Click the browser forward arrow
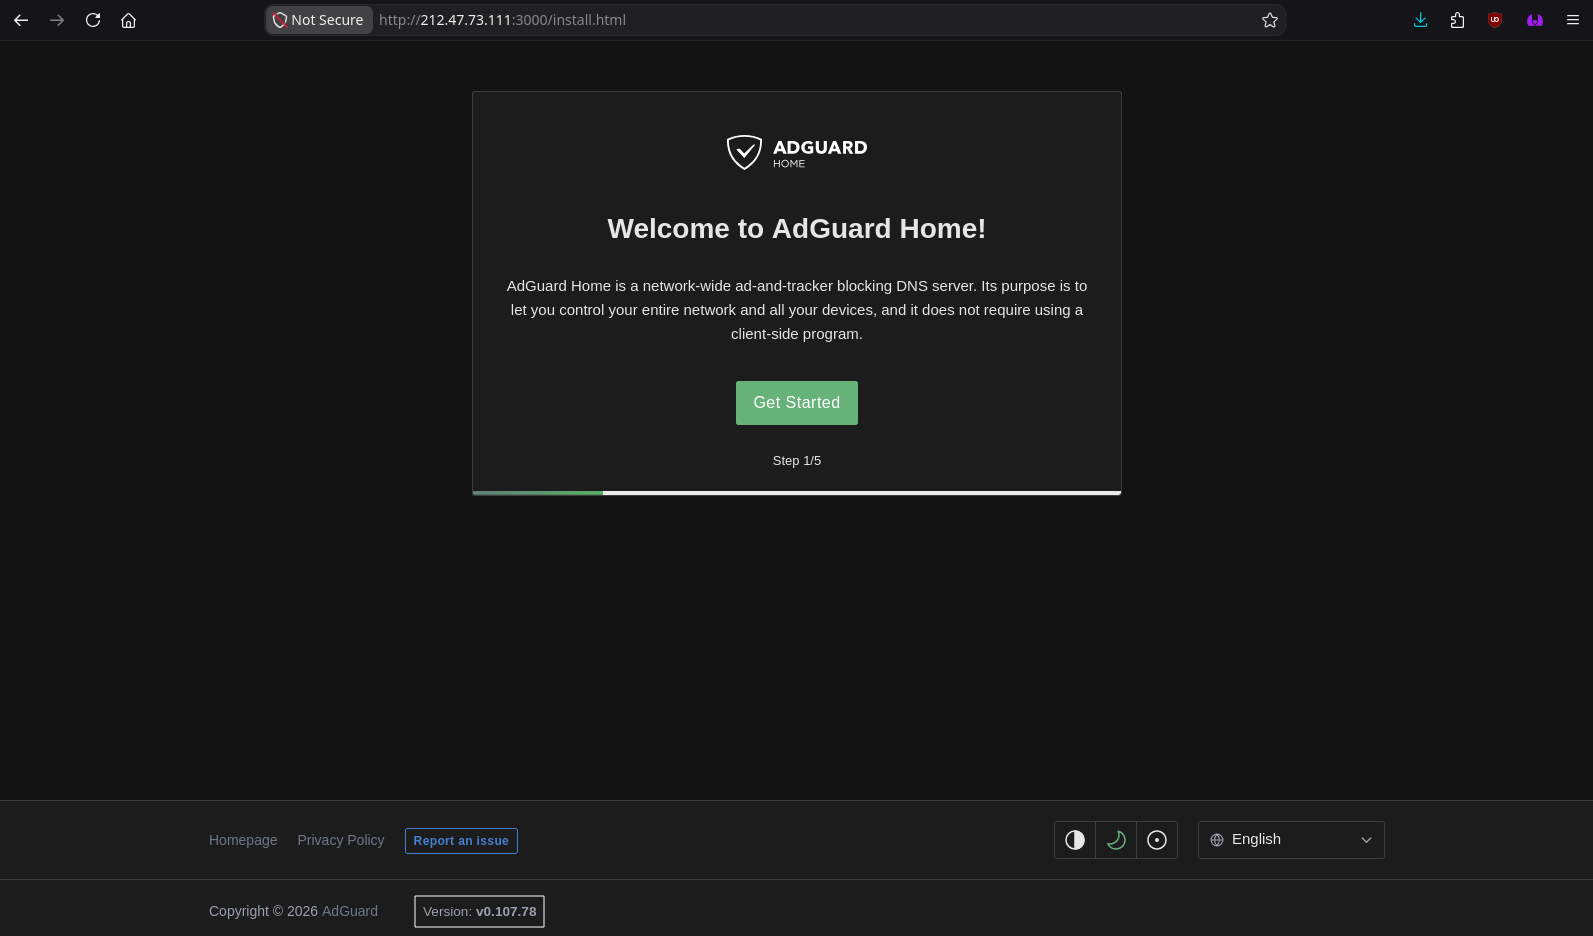1593x936 pixels. click(x=57, y=20)
